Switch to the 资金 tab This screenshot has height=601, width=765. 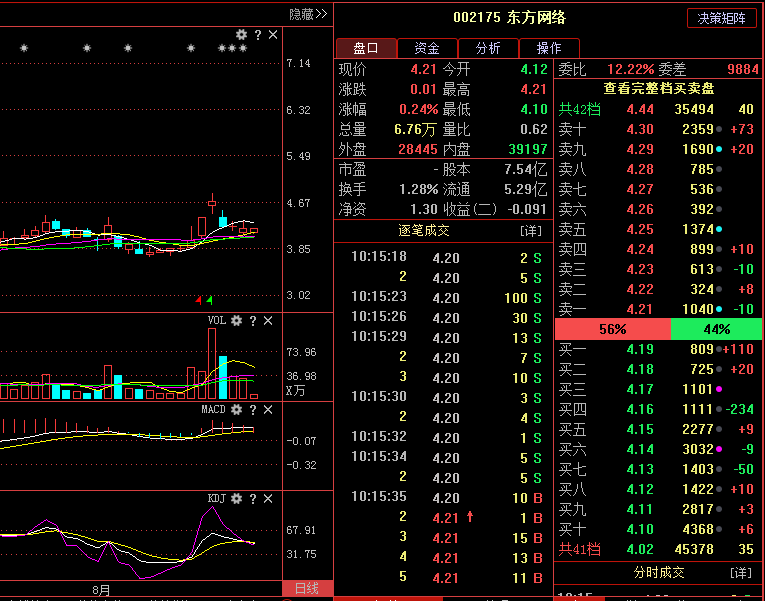427,48
